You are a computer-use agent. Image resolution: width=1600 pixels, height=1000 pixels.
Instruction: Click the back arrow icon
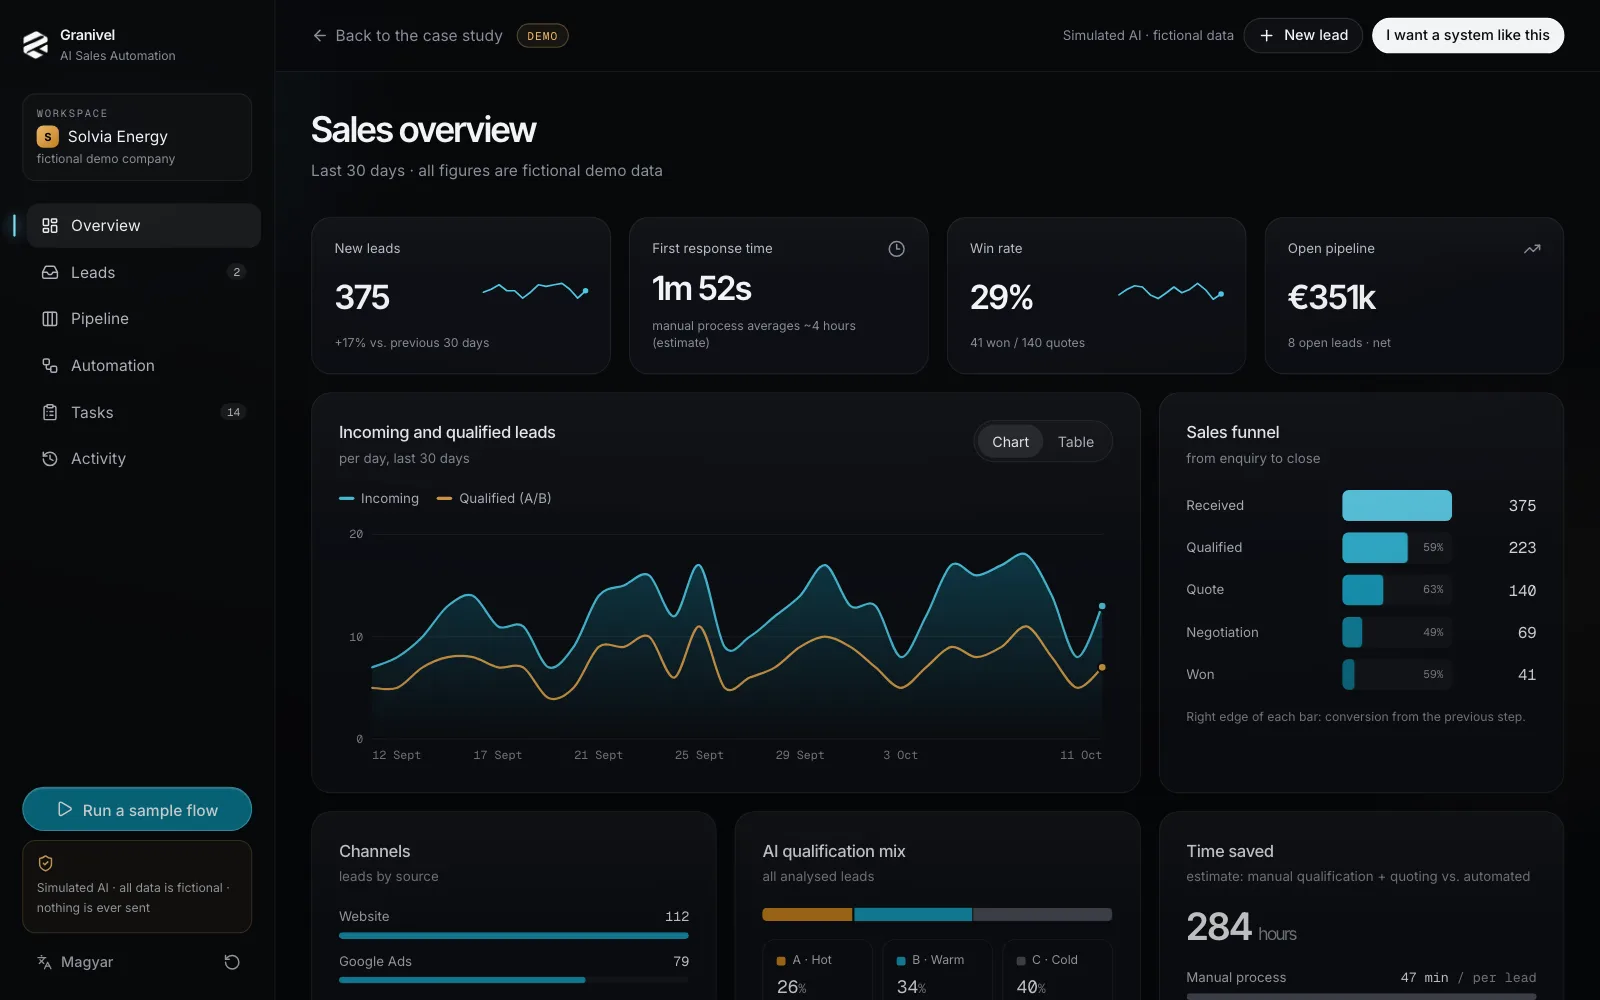320,36
